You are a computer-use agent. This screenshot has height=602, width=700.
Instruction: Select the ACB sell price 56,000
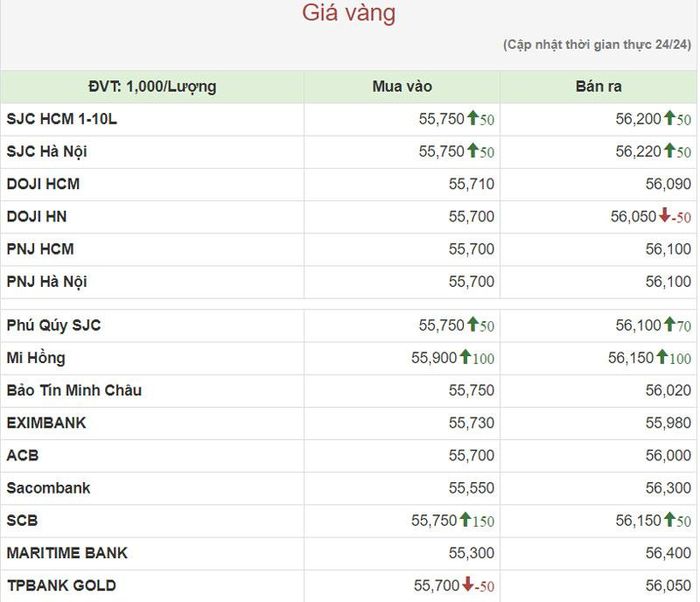point(668,455)
